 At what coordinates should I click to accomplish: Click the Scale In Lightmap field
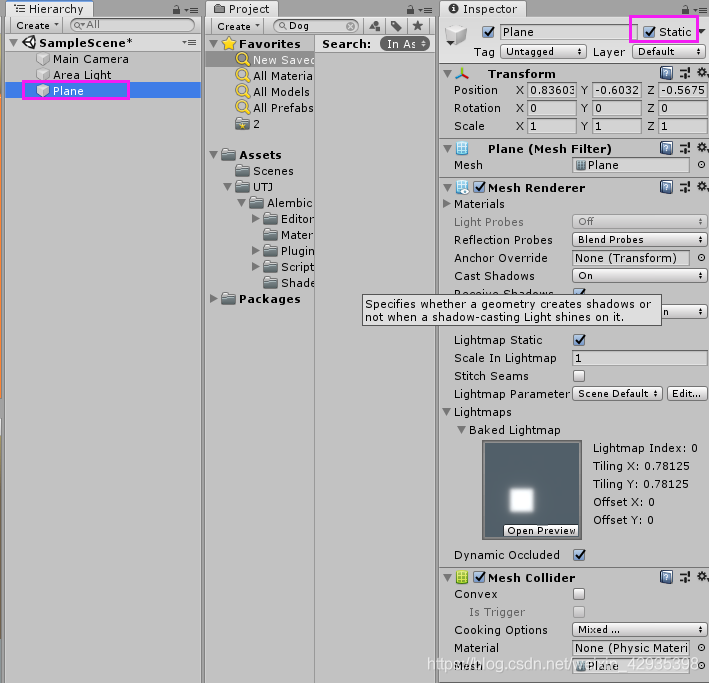click(639, 358)
